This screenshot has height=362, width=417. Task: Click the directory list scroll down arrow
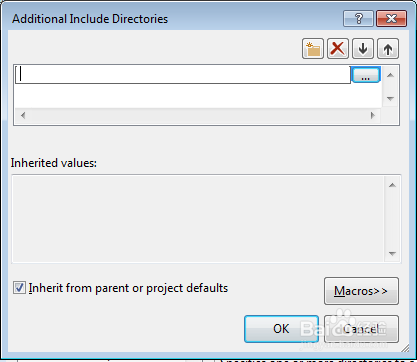pos(391,98)
